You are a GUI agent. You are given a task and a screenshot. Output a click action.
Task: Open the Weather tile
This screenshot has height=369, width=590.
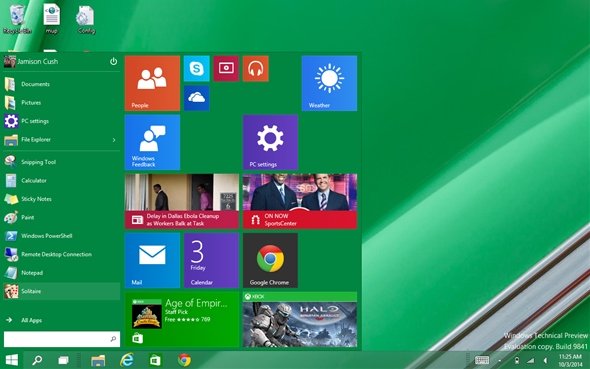(329, 83)
